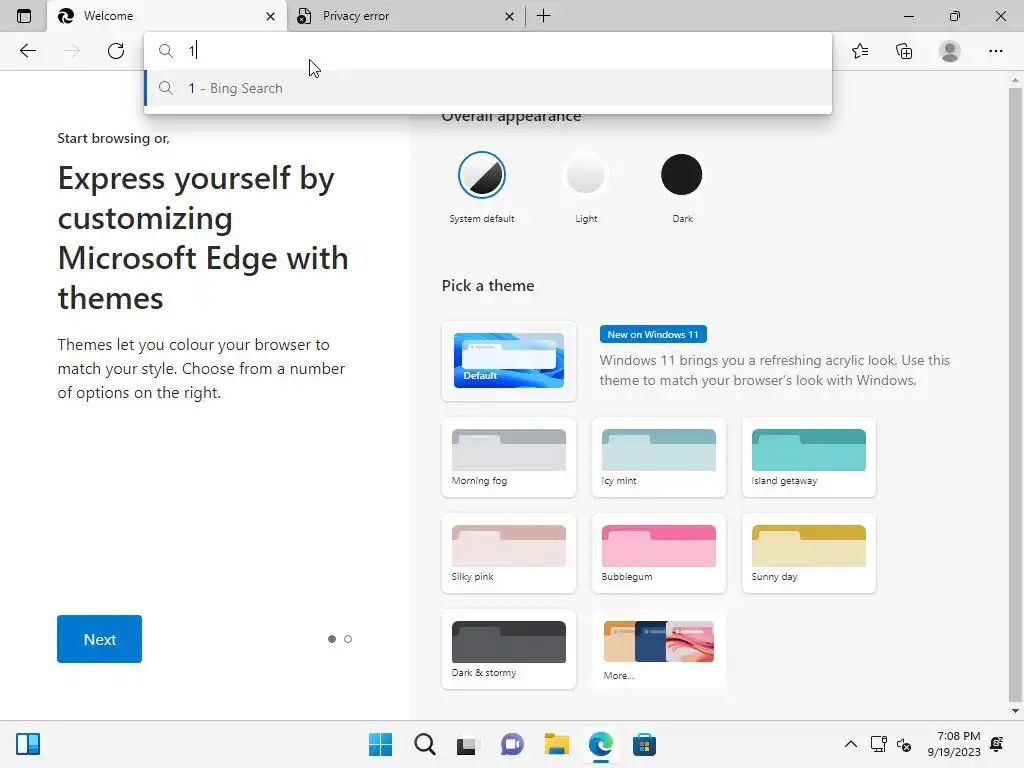Image resolution: width=1024 pixels, height=768 pixels.
Task: Pick the Default theme
Action: click(509, 360)
